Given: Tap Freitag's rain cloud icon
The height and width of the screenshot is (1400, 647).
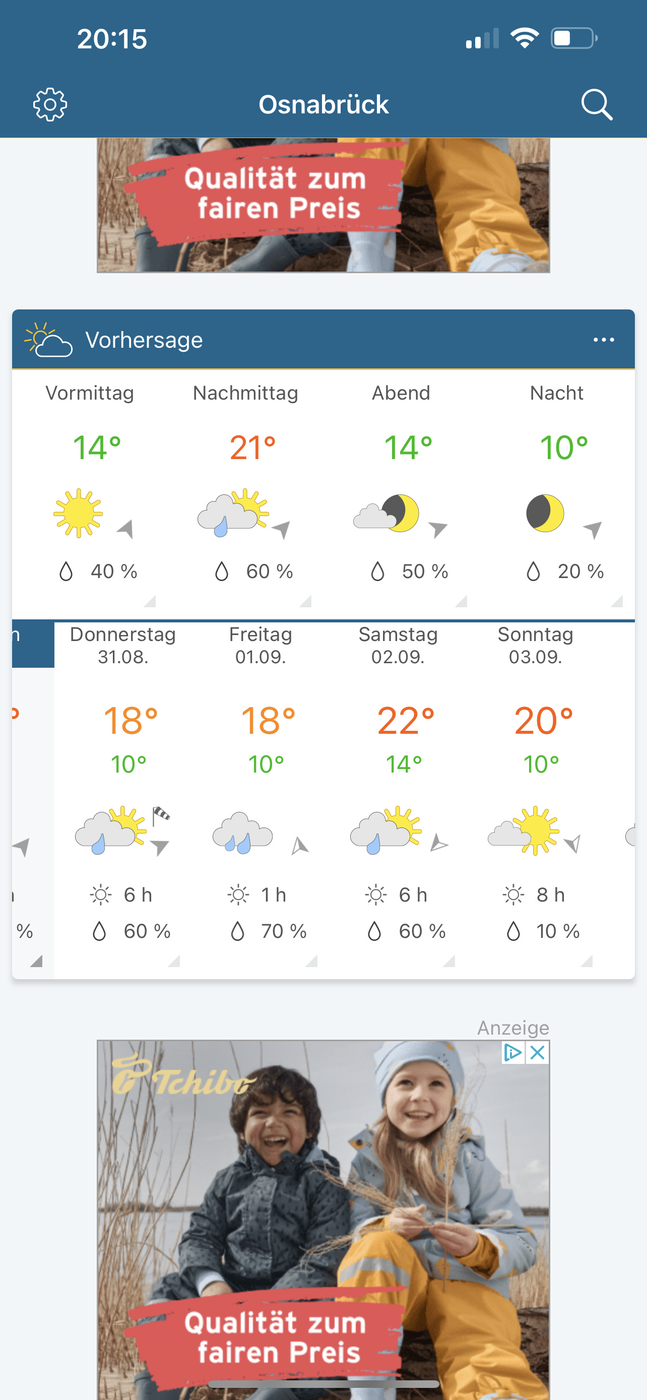Looking at the screenshot, I should 243,832.
